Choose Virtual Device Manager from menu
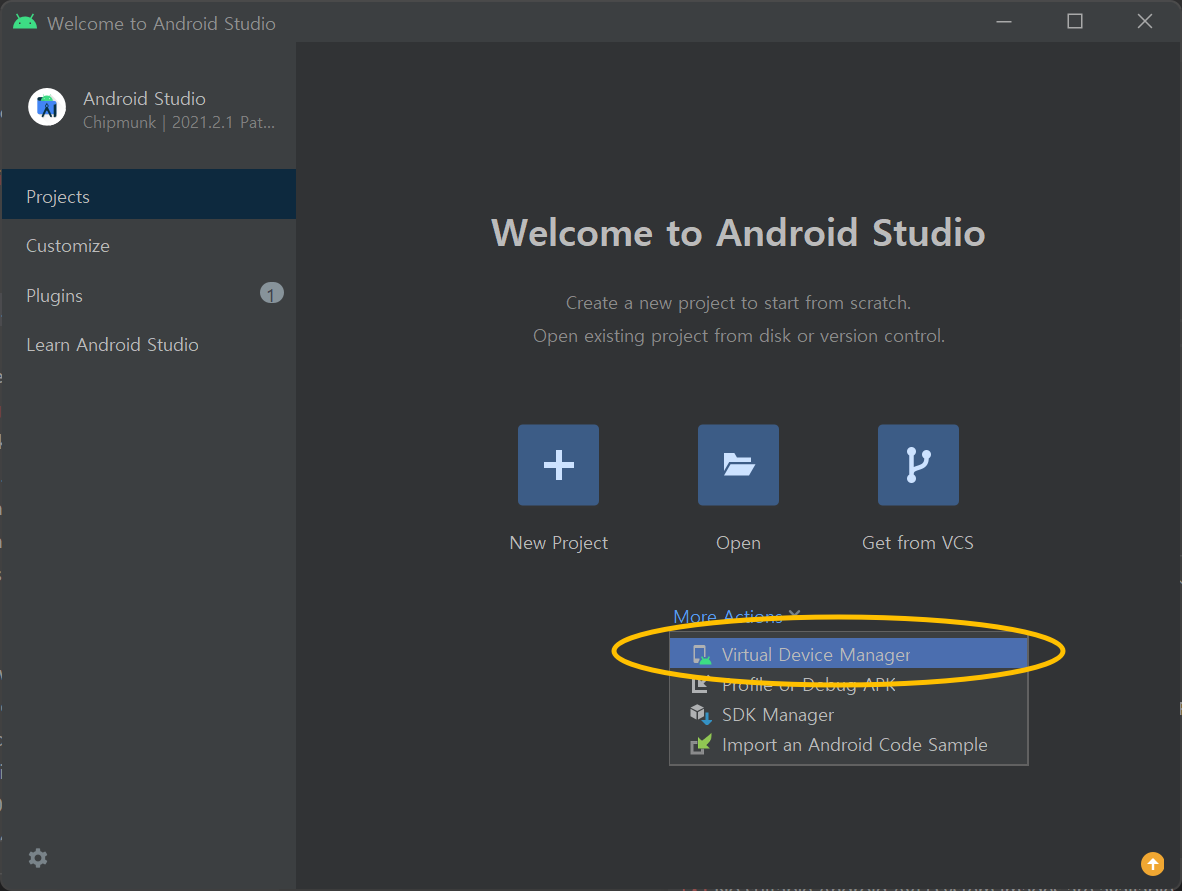This screenshot has height=891, width=1182. tap(849, 654)
